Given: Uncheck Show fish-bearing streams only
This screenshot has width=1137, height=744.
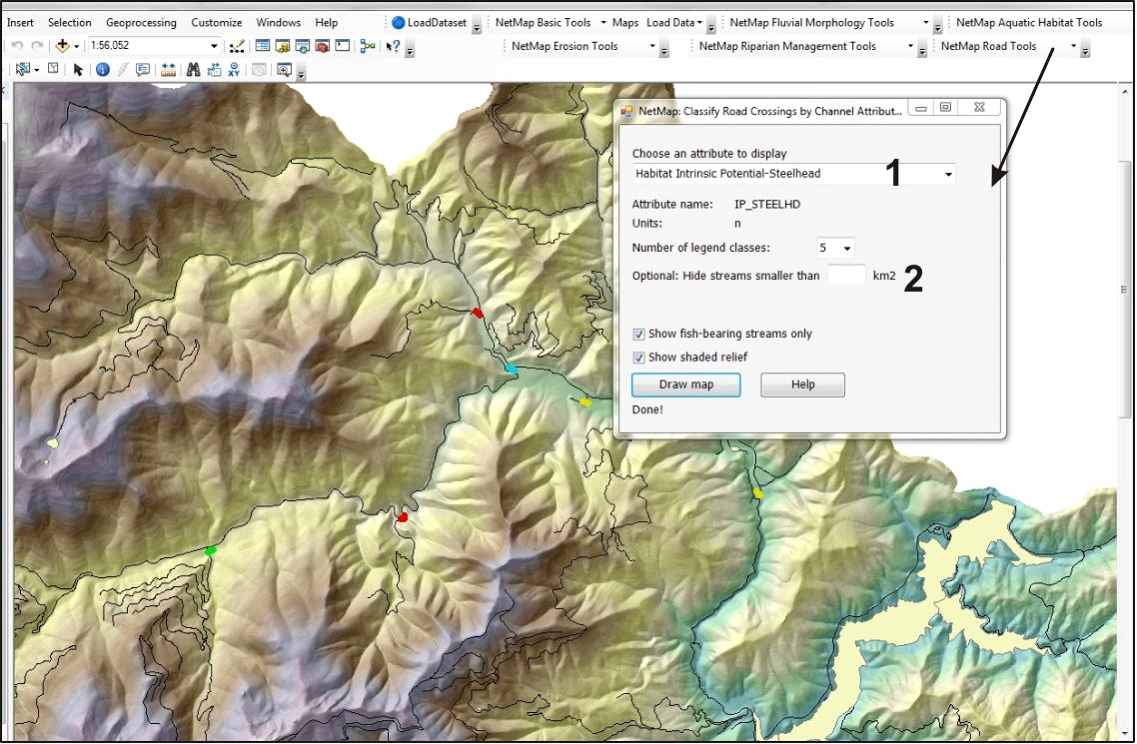Looking at the screenshot, I should [x=639, y=334].
